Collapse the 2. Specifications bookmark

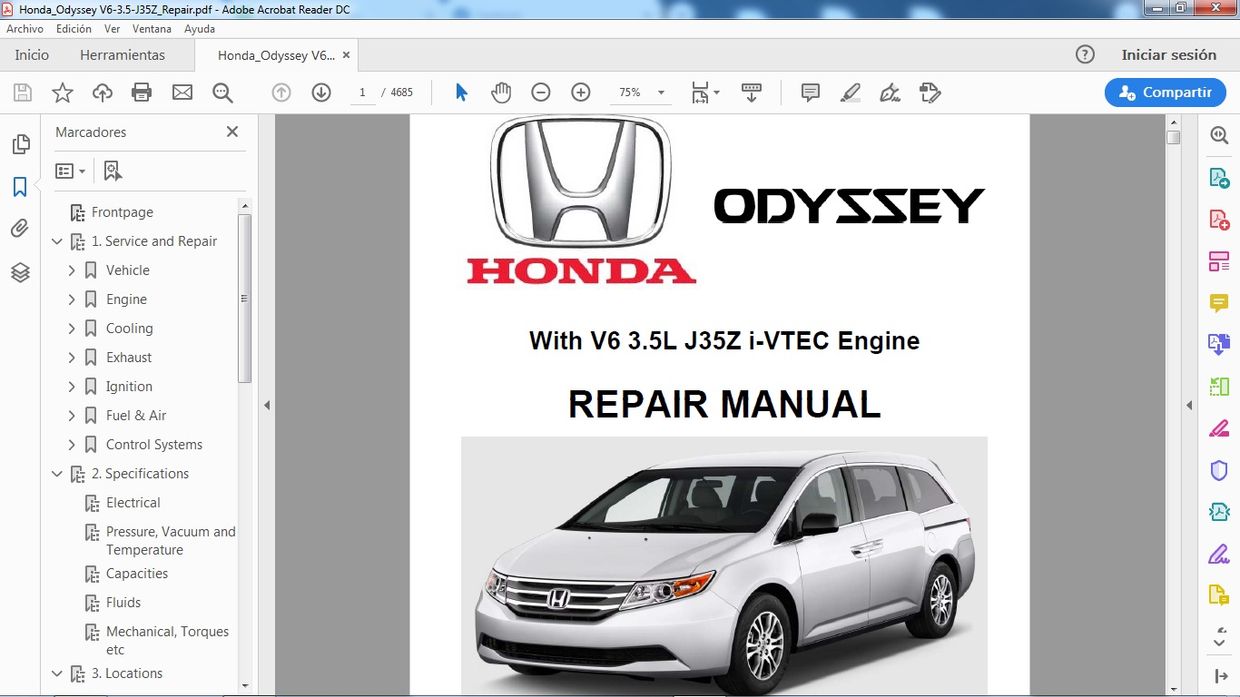point(57,473)
